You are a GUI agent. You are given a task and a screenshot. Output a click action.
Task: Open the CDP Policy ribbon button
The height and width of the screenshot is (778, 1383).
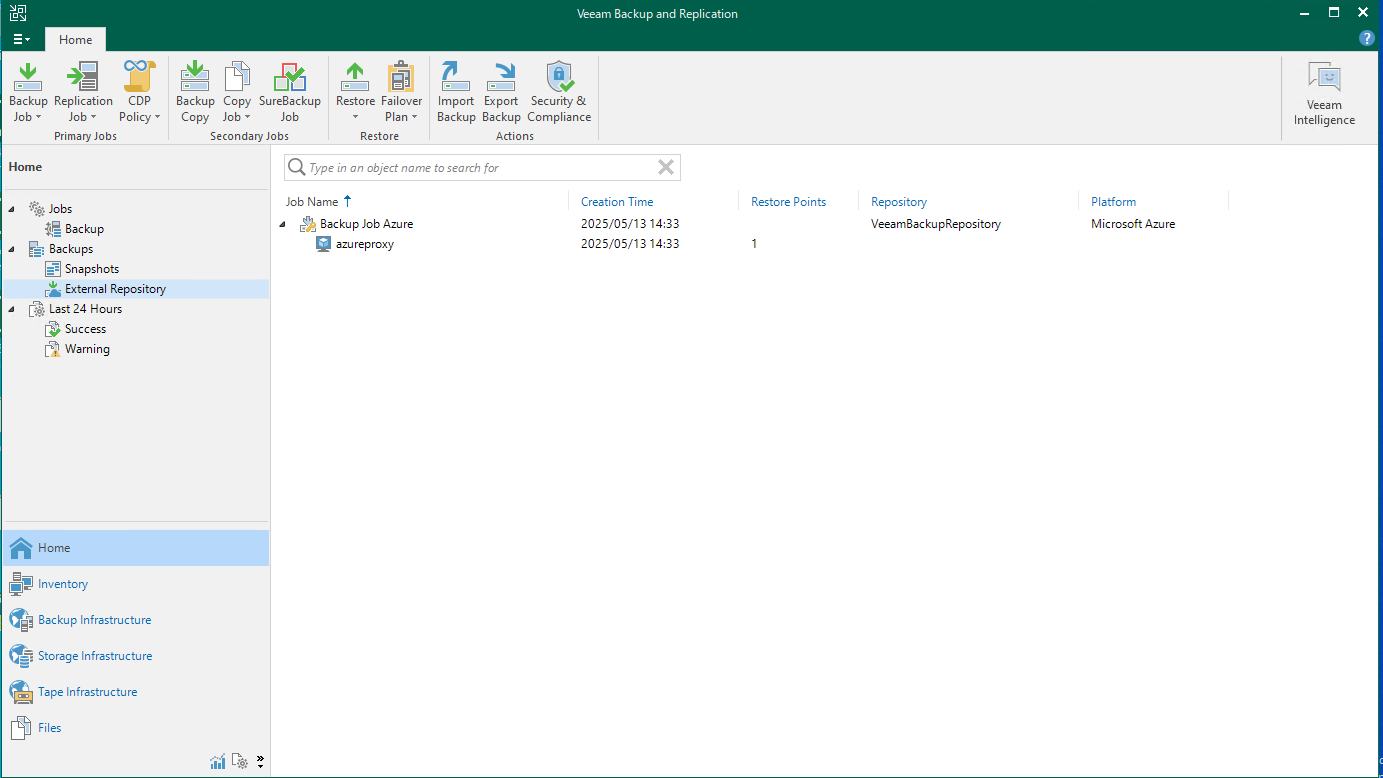(139, 91)
